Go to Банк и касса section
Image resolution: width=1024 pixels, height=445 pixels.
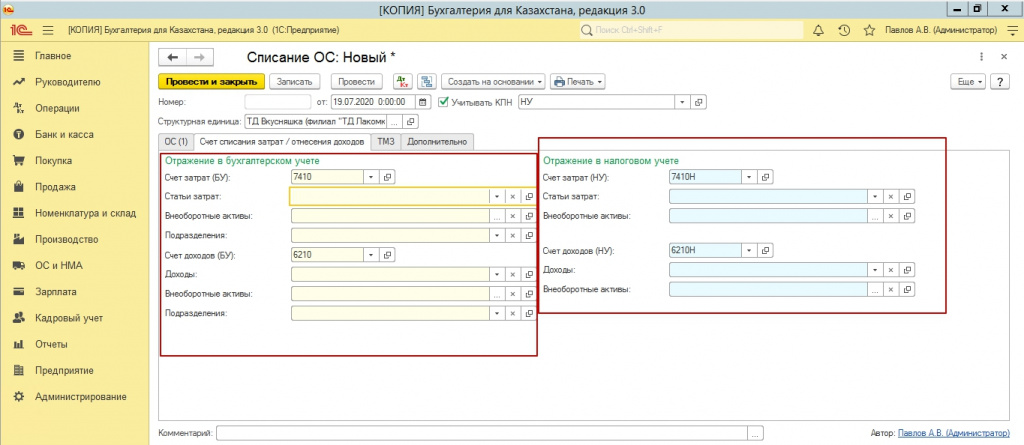click(x=64, y=135)
